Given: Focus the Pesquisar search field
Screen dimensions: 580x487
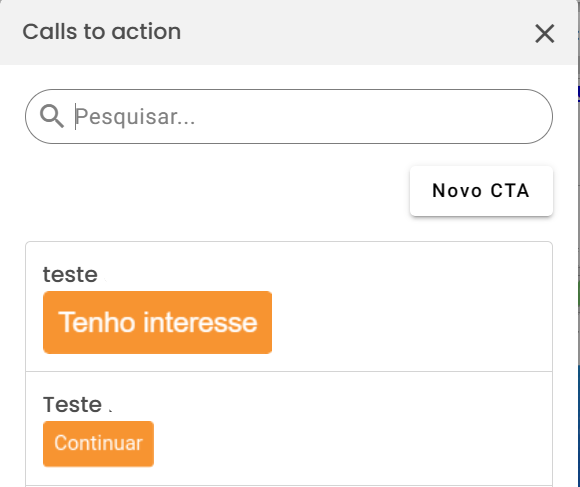Looking at the screenshot, I should tap(289, 116).
